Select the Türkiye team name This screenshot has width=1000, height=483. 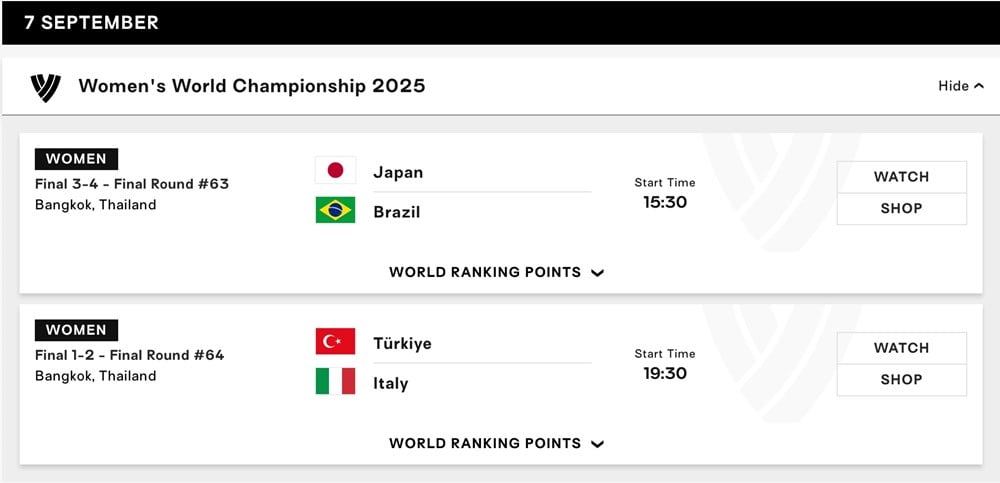point(402,343)
